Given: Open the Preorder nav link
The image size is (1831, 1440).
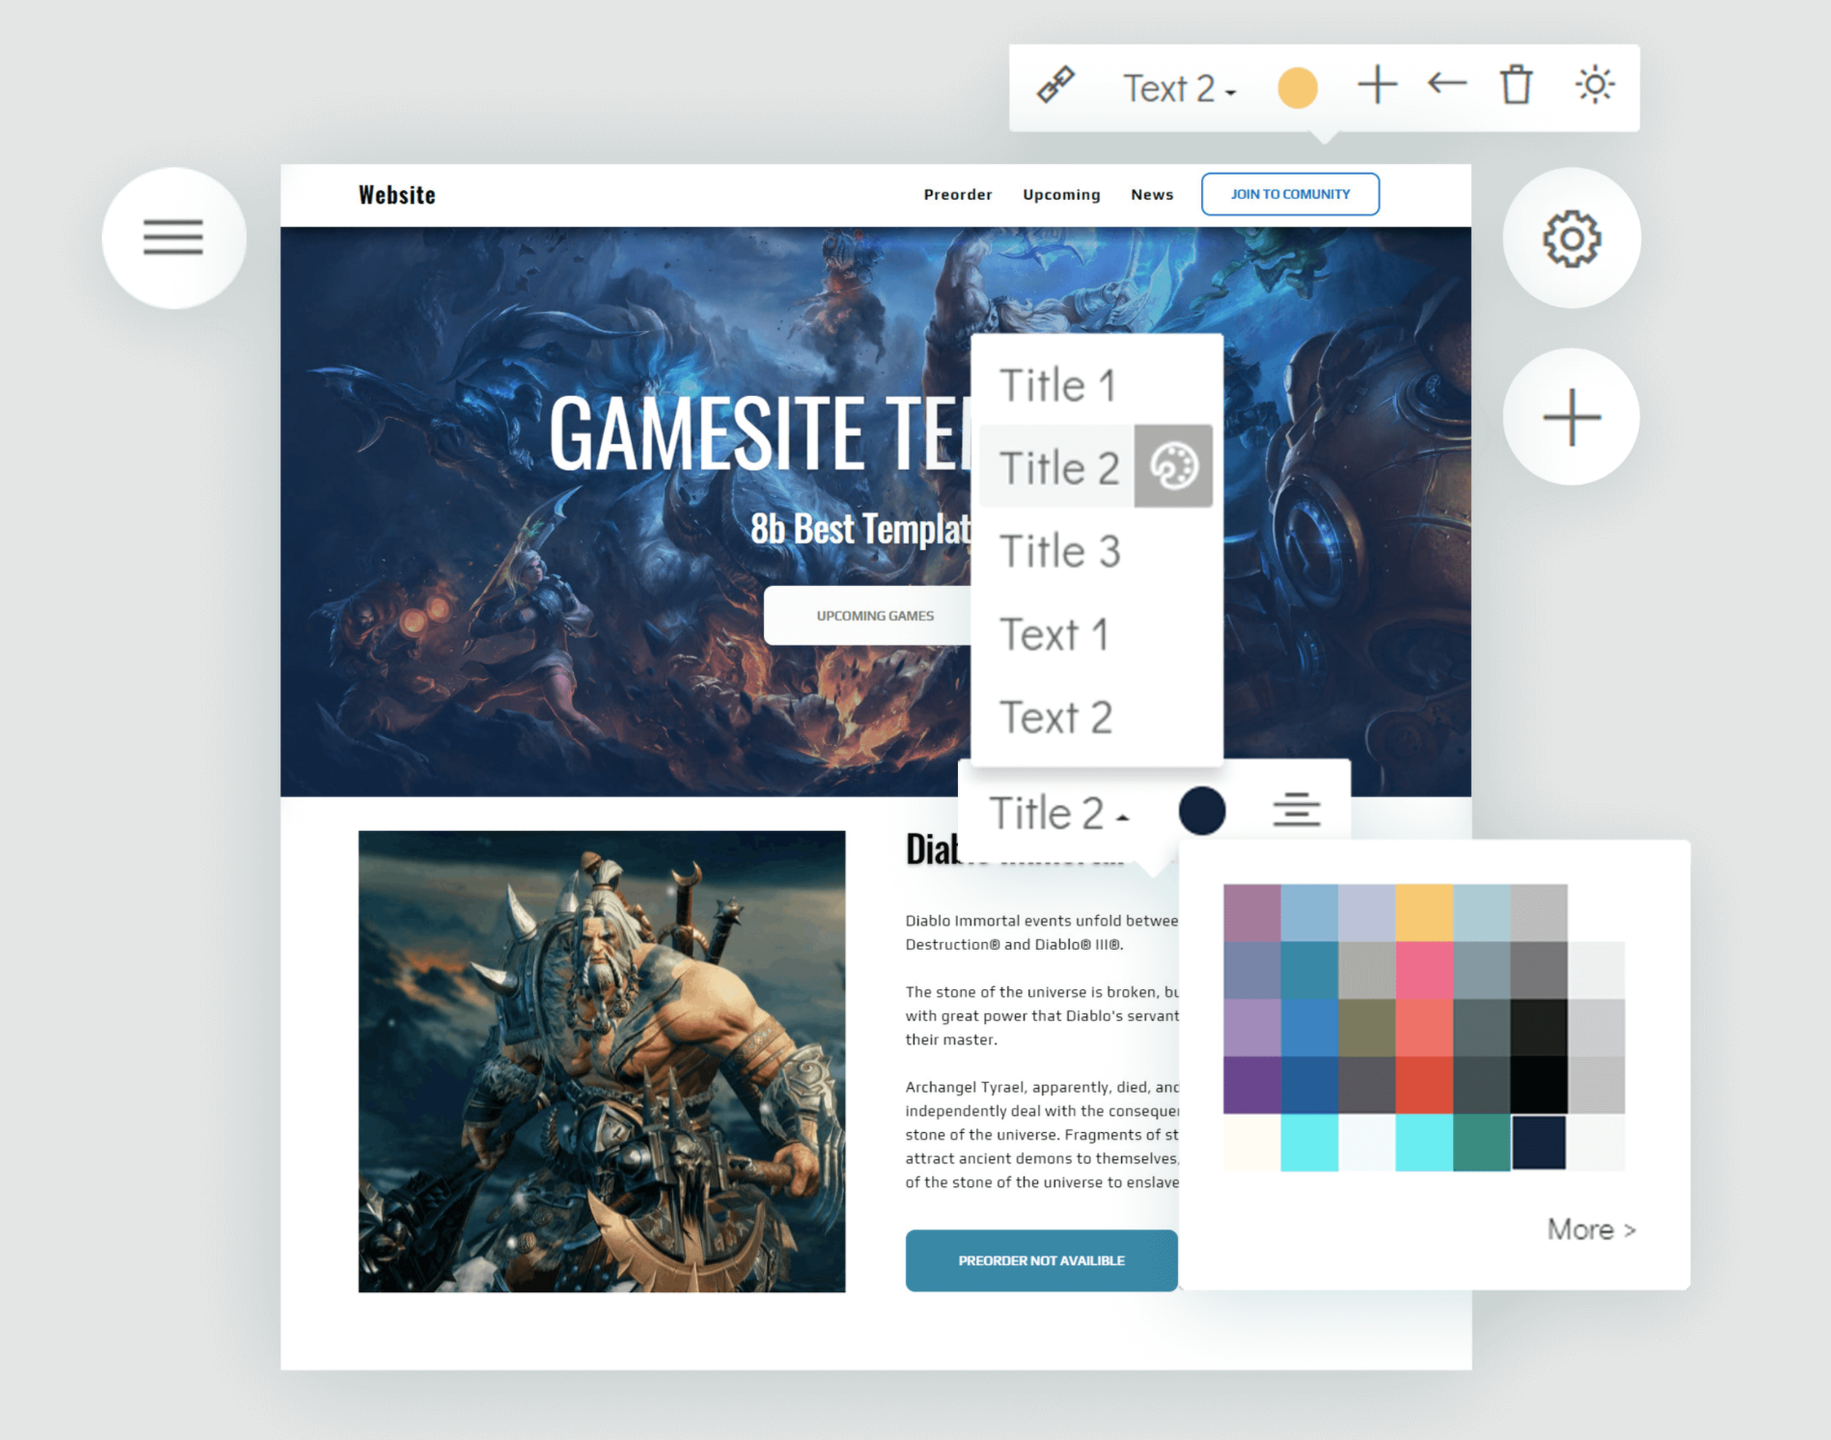Looking at the screenshot, I should pyautogui.click(x=958, y=194).
